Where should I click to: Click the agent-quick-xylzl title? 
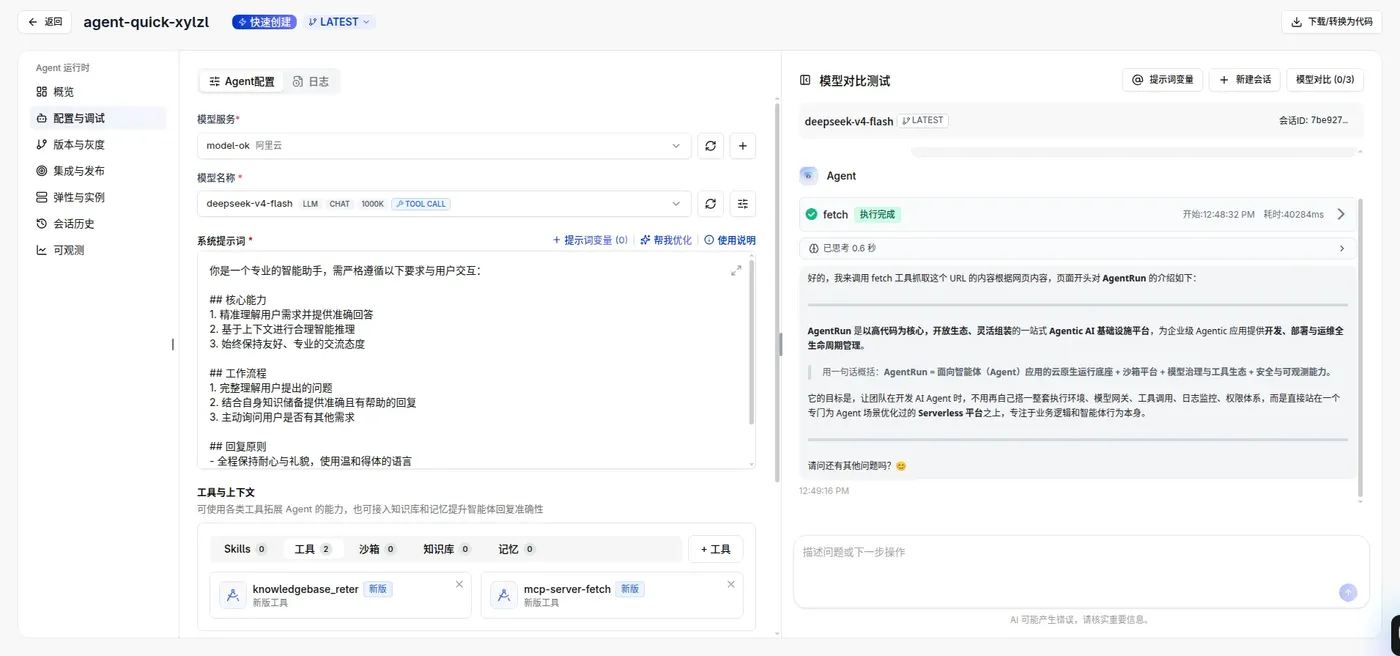pyautogui.click(x=146, y=22)
